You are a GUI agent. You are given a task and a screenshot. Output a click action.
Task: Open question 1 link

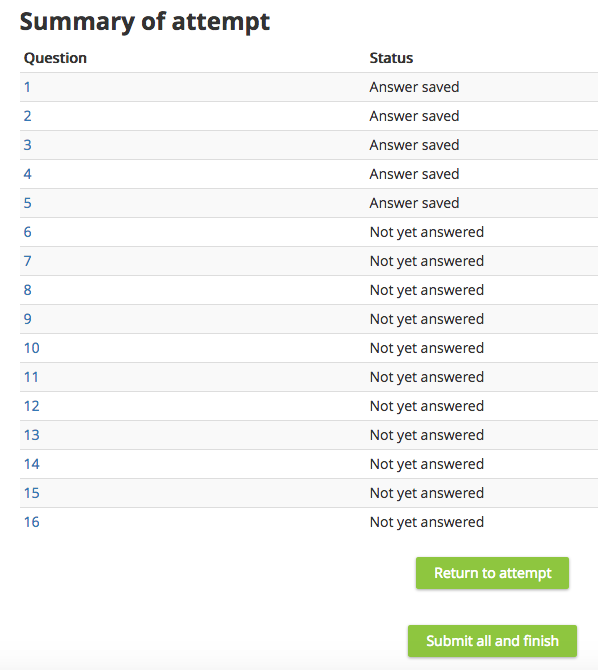(27, 87)
